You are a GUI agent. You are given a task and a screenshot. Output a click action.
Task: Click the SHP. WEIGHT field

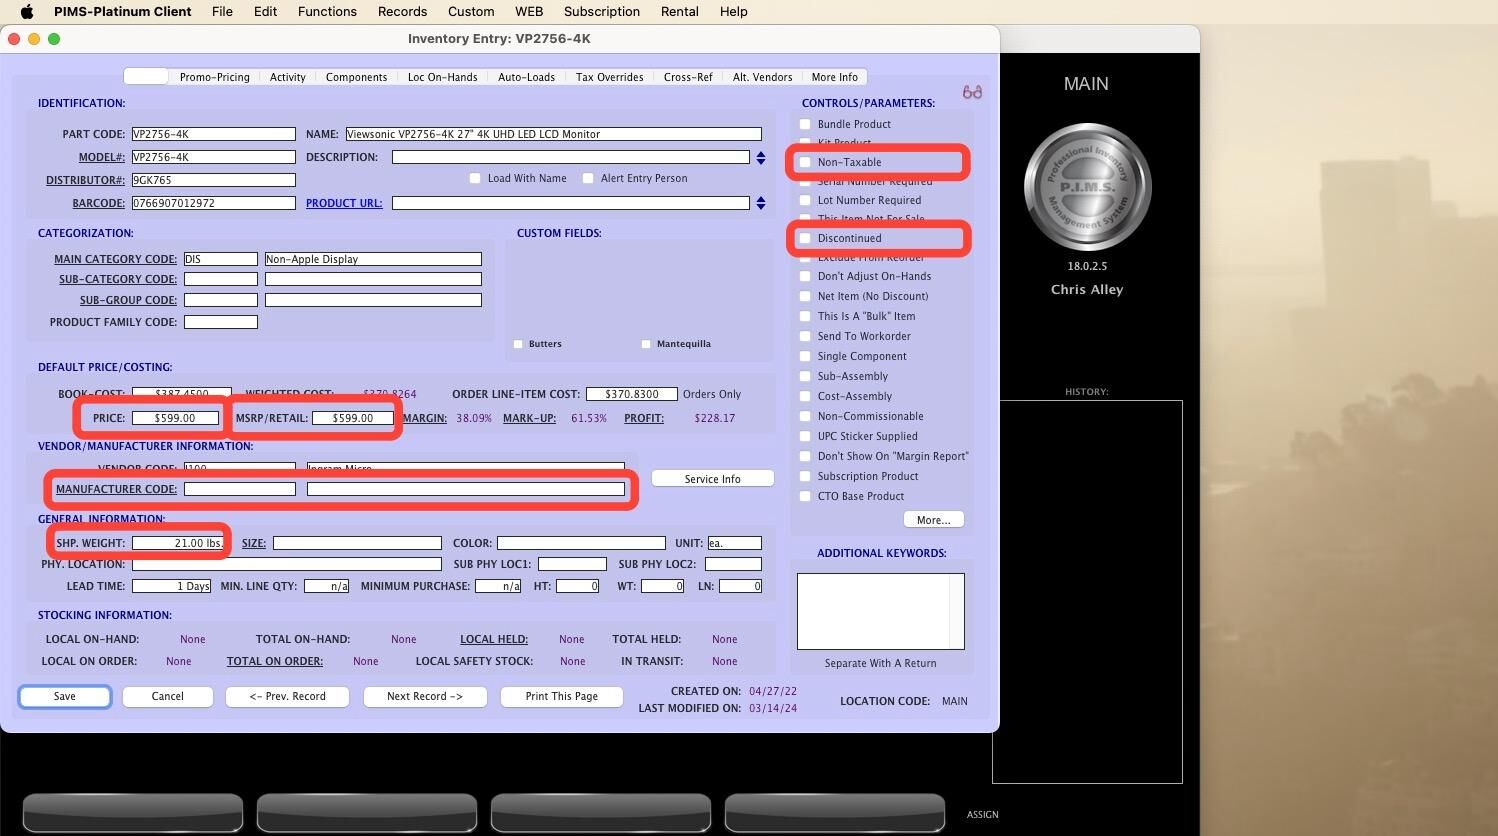point(178,543)
